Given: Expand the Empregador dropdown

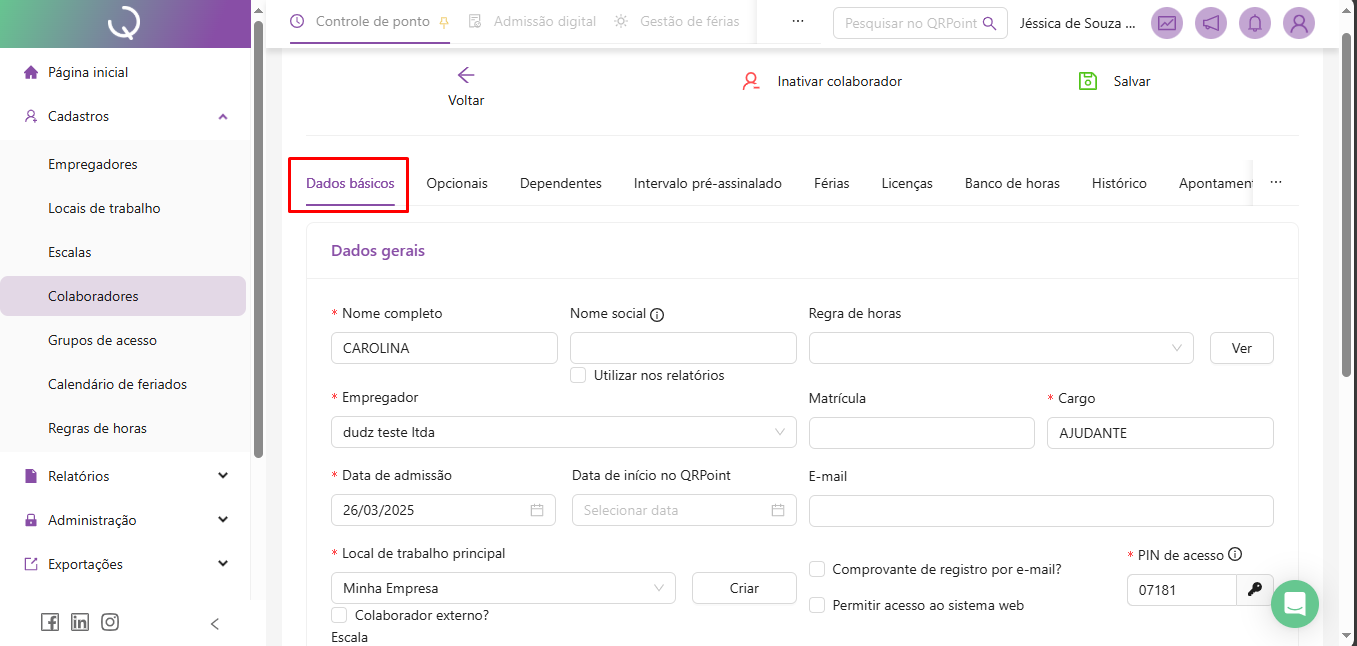Looking at the screenshot, I should coord(563,432).
